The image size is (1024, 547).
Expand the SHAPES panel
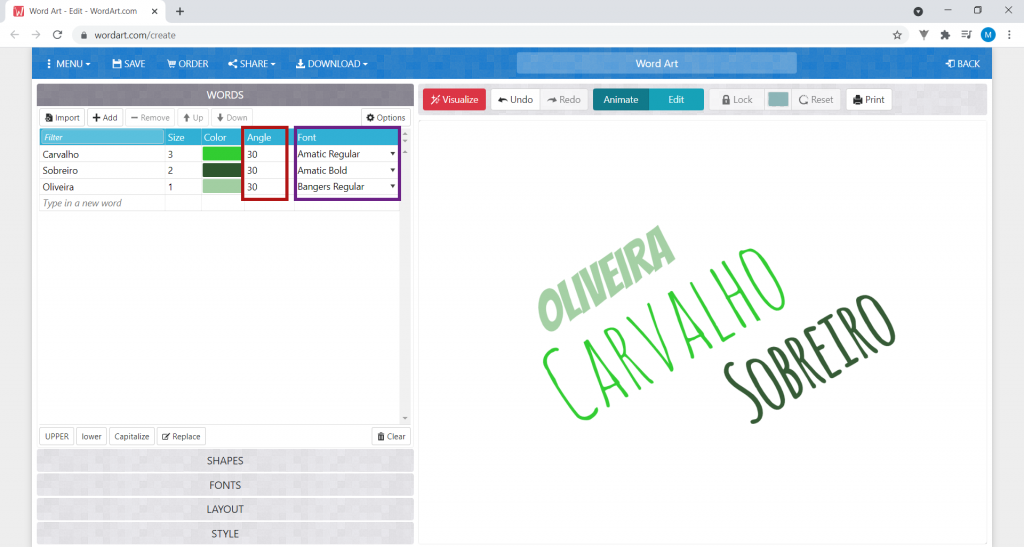pyautogui.click(x=225, y=461)
